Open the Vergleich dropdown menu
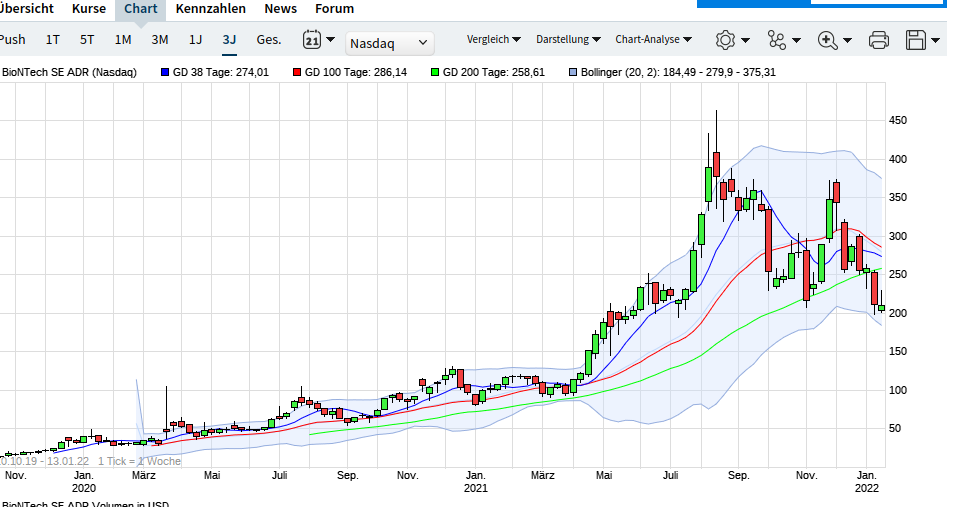This screenshot has height=507, width=957. click(493, 39)
